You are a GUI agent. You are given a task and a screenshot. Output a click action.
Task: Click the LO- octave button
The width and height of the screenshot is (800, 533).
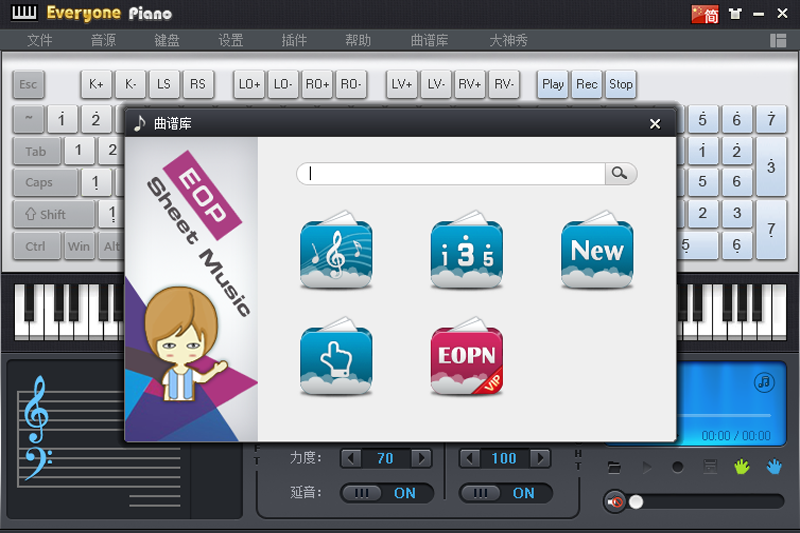pos(283,84)
